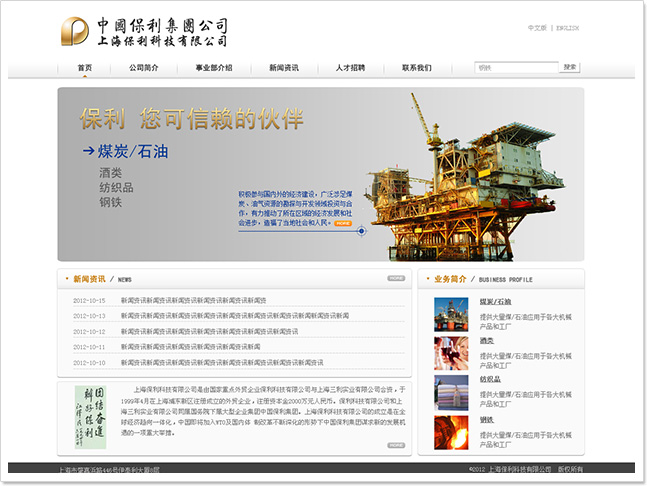Open the news item dated 2012-10-10
Image resolution: width=647 pixels, height=486 pixels.
point(222,363)
